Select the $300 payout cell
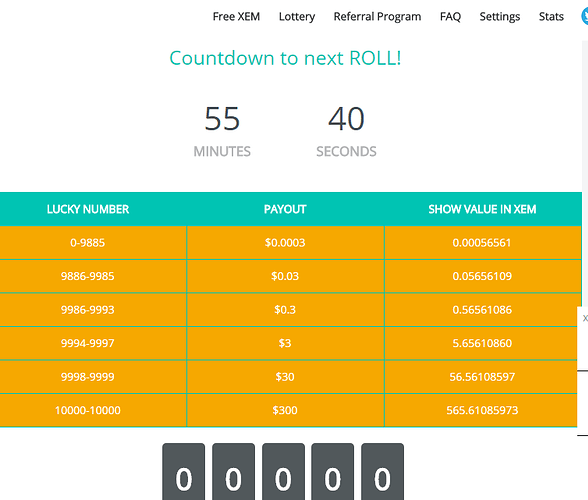The image size is (588, 500). pyautogui.click(x=285, y=410)
